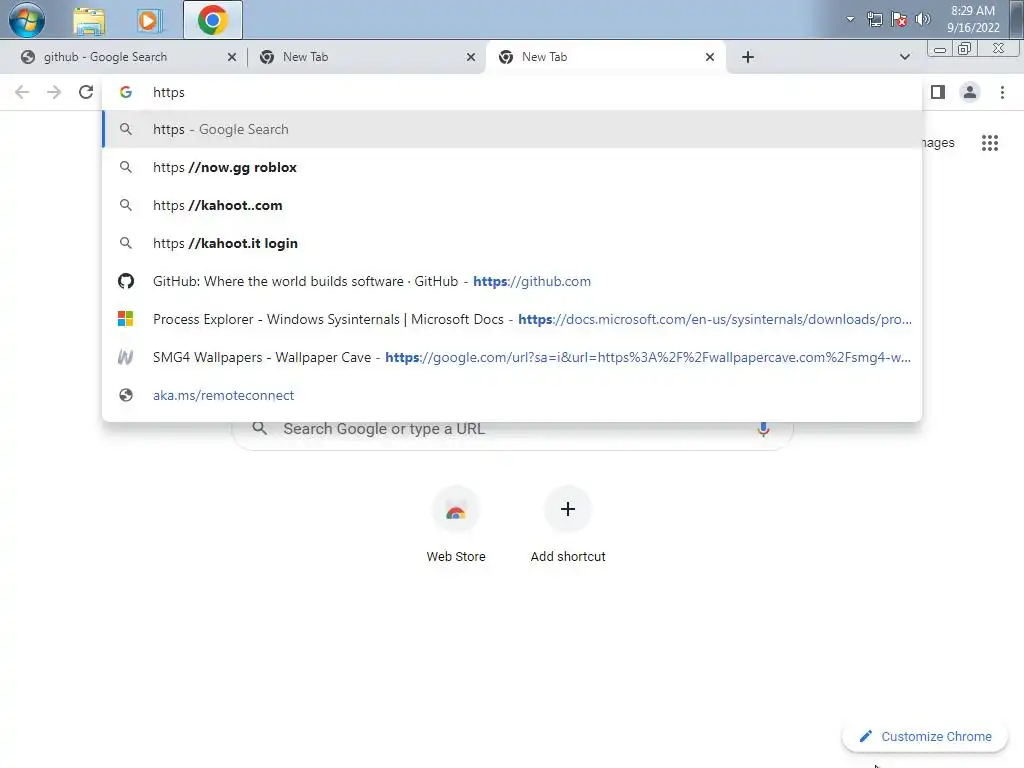
Task: Open the Process Explorer Microsoft Docs suggestion
Action: coord(512,319)
